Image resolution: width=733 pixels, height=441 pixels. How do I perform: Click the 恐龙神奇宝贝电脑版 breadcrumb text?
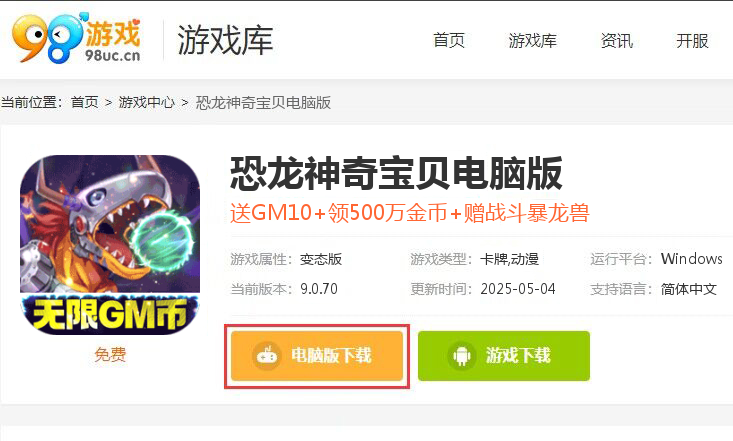[263, 102]
